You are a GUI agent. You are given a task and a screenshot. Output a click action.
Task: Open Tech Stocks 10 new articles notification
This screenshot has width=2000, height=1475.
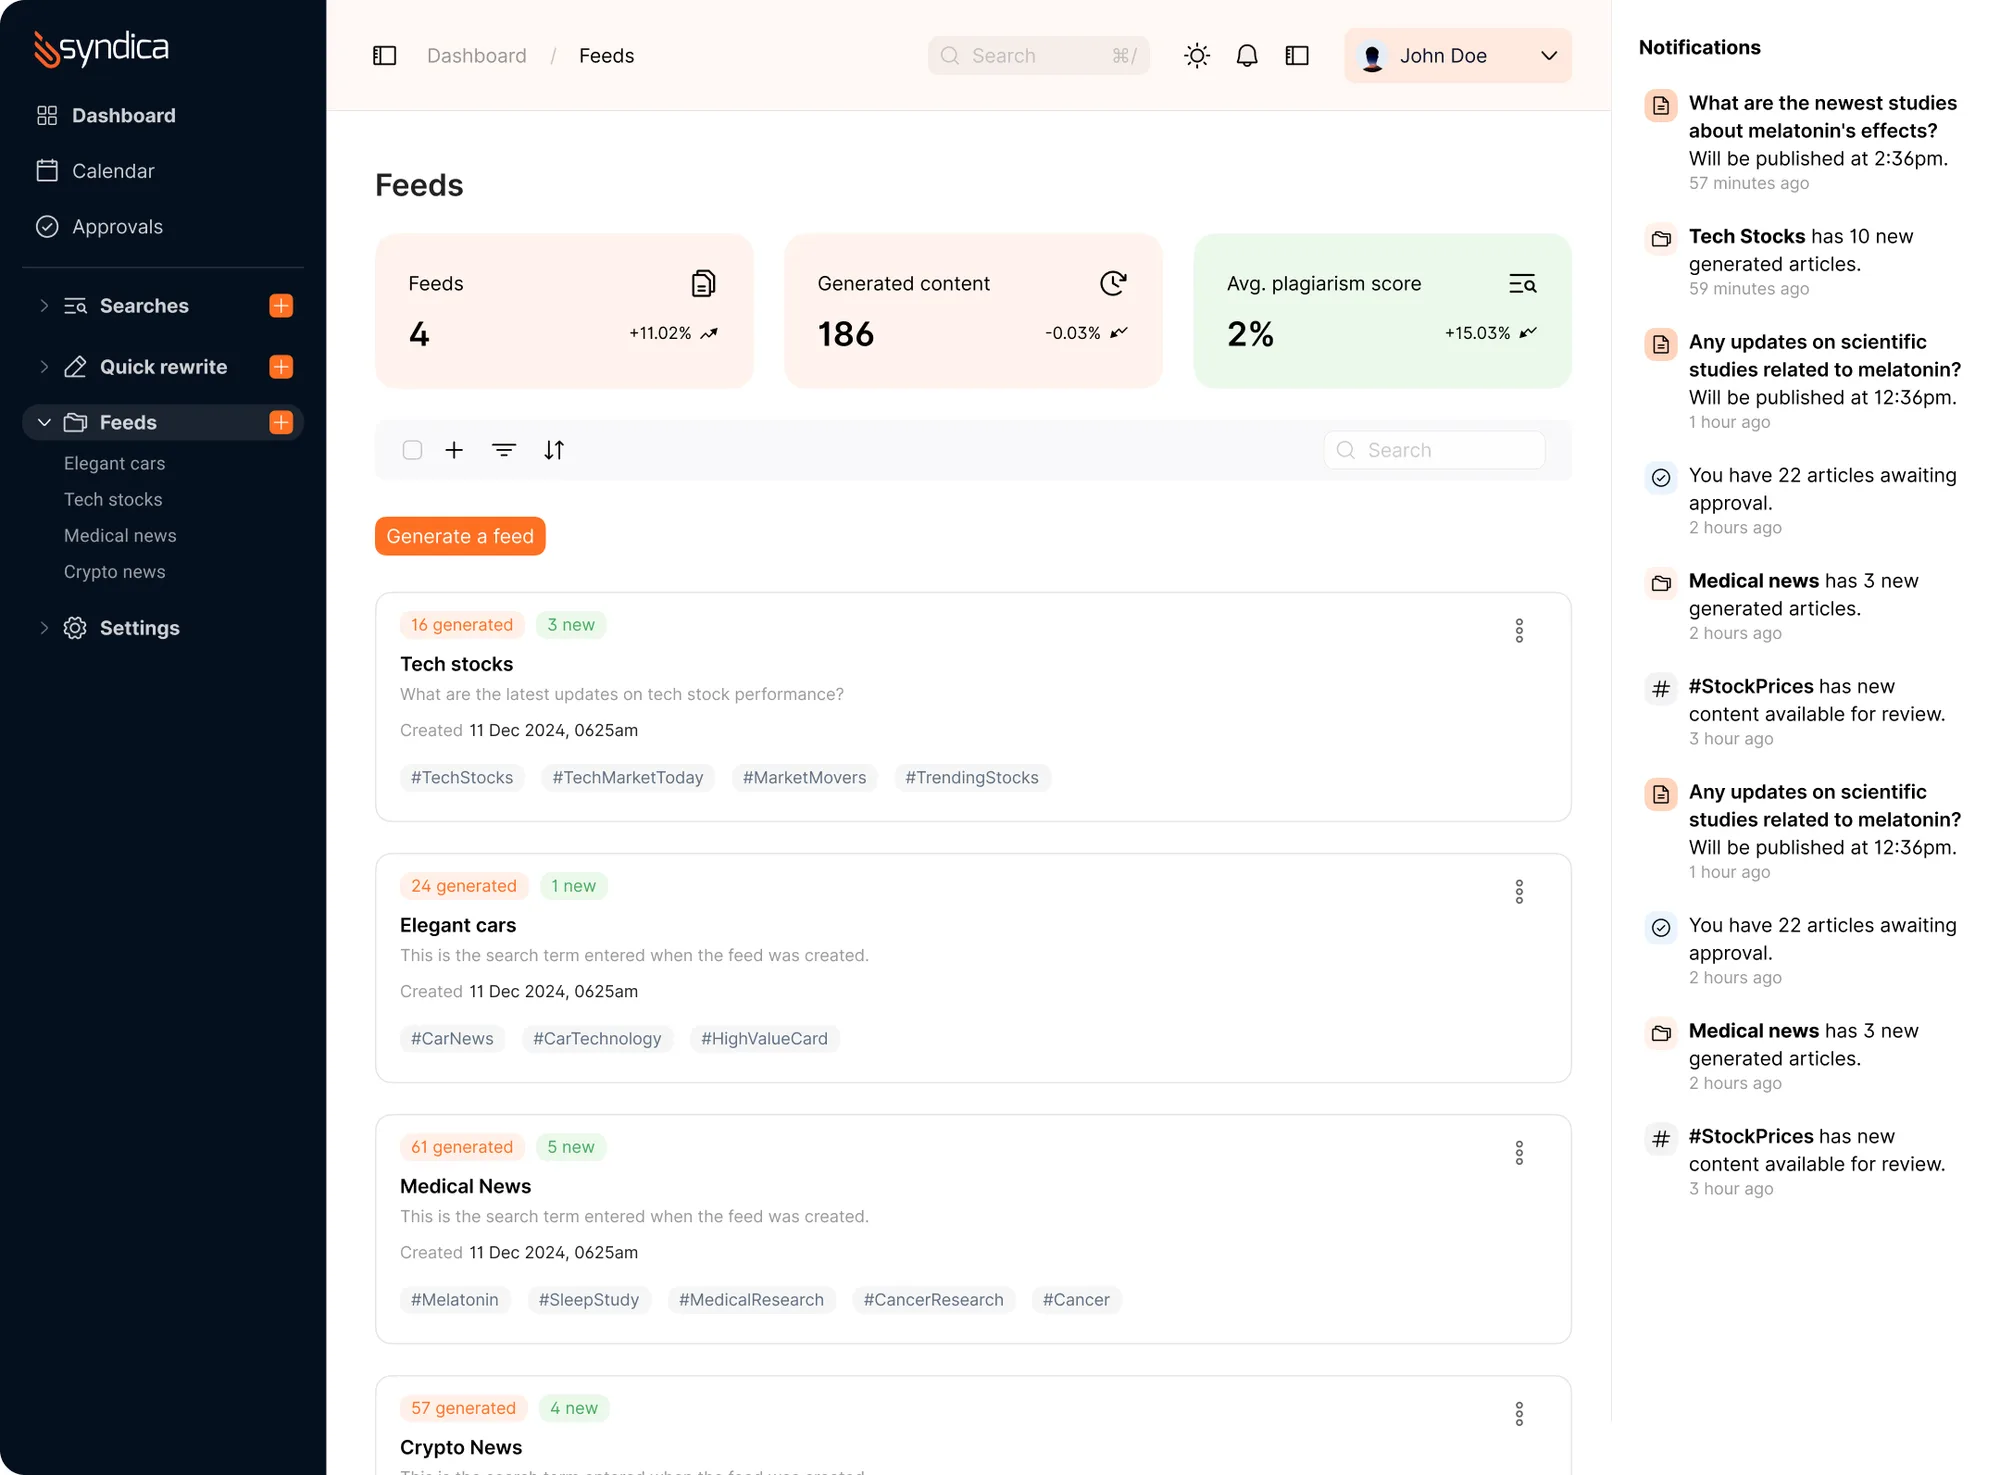tap(1804, 262)
